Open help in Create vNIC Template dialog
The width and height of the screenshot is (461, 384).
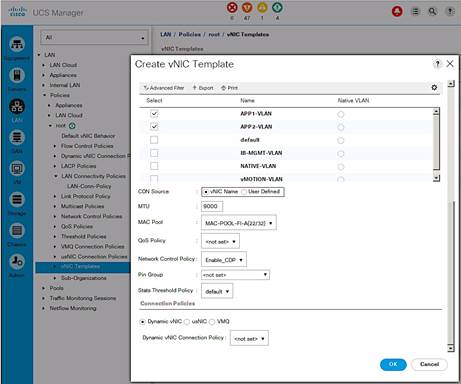pyautogui.click(x=437, y=64)
